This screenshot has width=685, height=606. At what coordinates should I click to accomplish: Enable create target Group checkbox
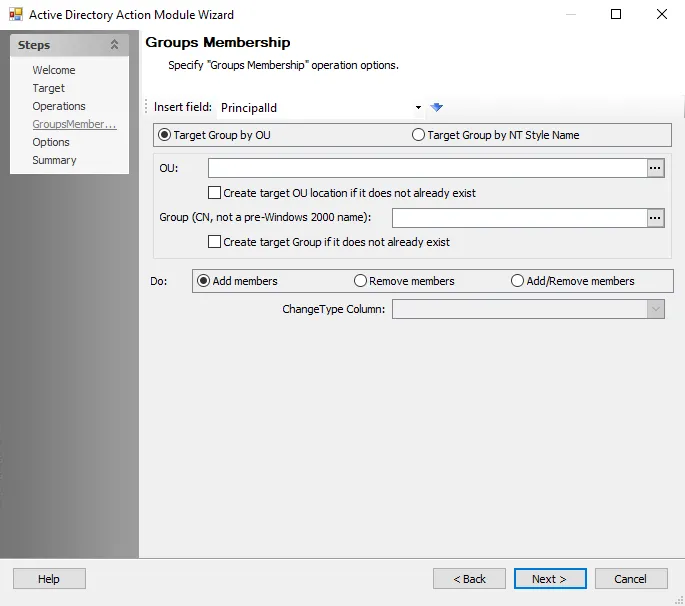(214, 242)
